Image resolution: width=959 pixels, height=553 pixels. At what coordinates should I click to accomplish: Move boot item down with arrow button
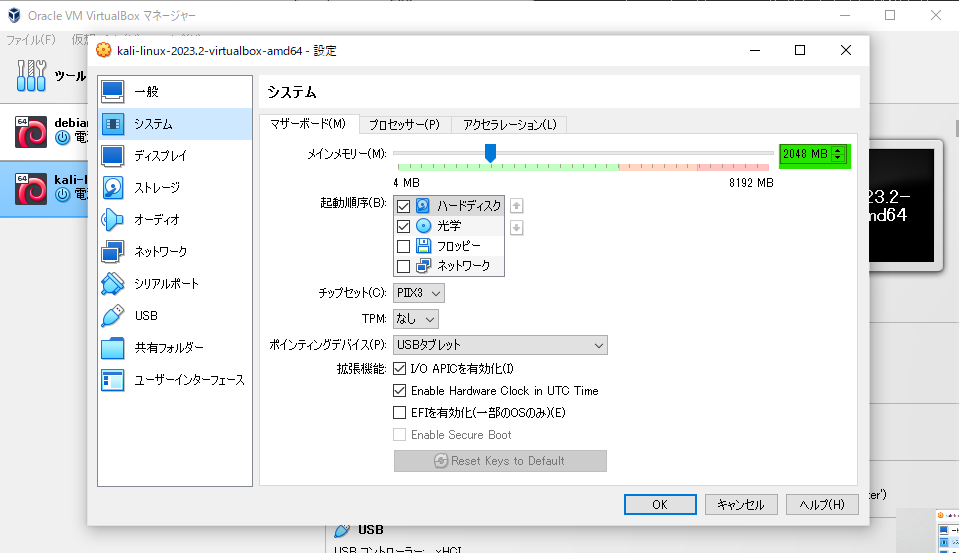point(516,228)
